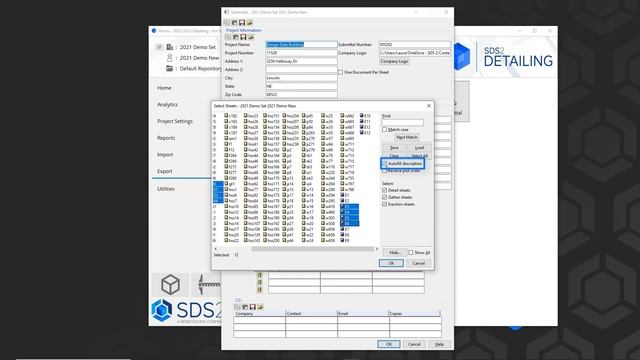Screen dimensions: 640x360
Task: Click the City field containing Lincoln
Action: [x=301, y=78]
